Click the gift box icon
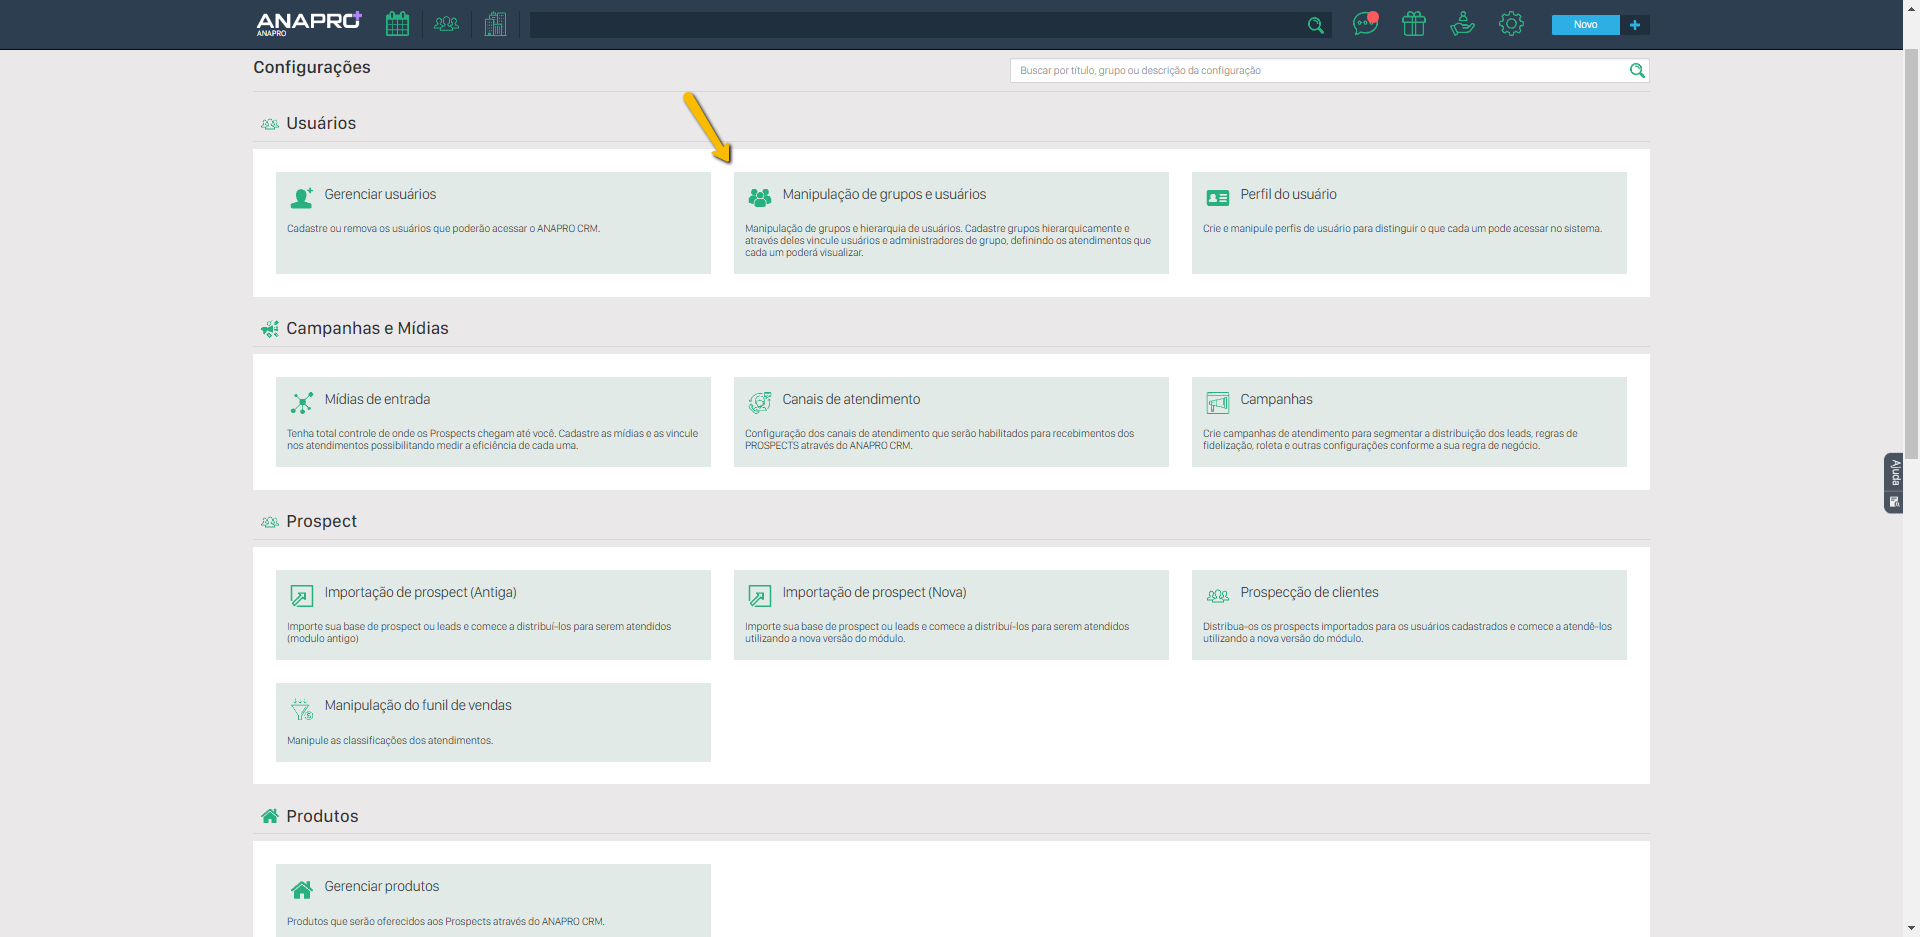The image size is (1920, 937). point(1413,24)
